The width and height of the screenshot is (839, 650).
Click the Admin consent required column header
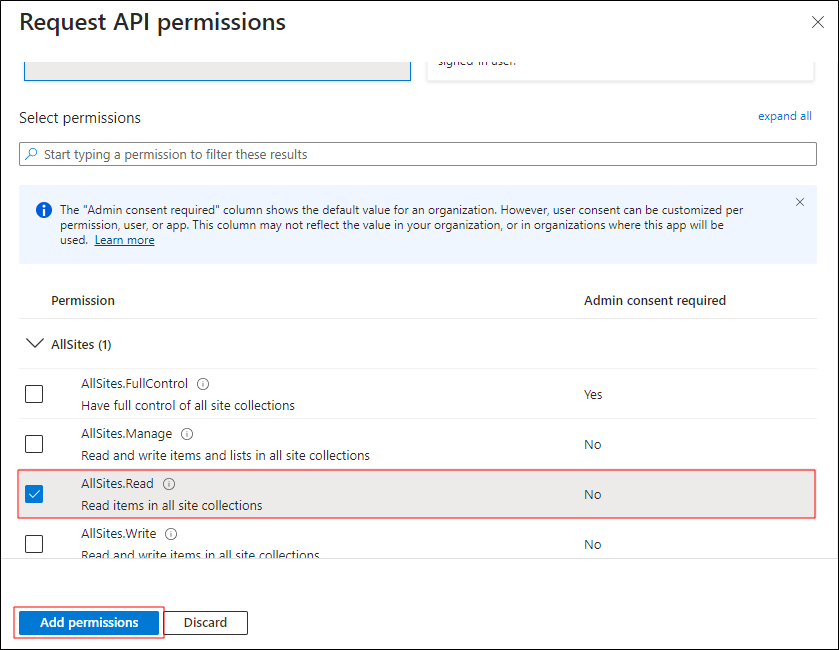654,300
